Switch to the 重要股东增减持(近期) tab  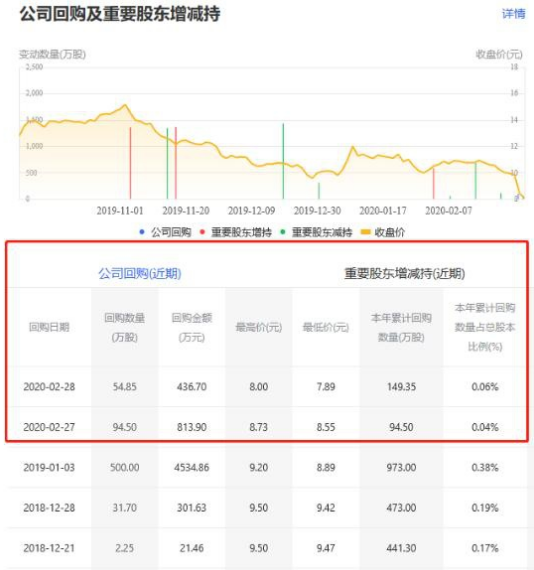pyautogui.click(x=404, y=273)
